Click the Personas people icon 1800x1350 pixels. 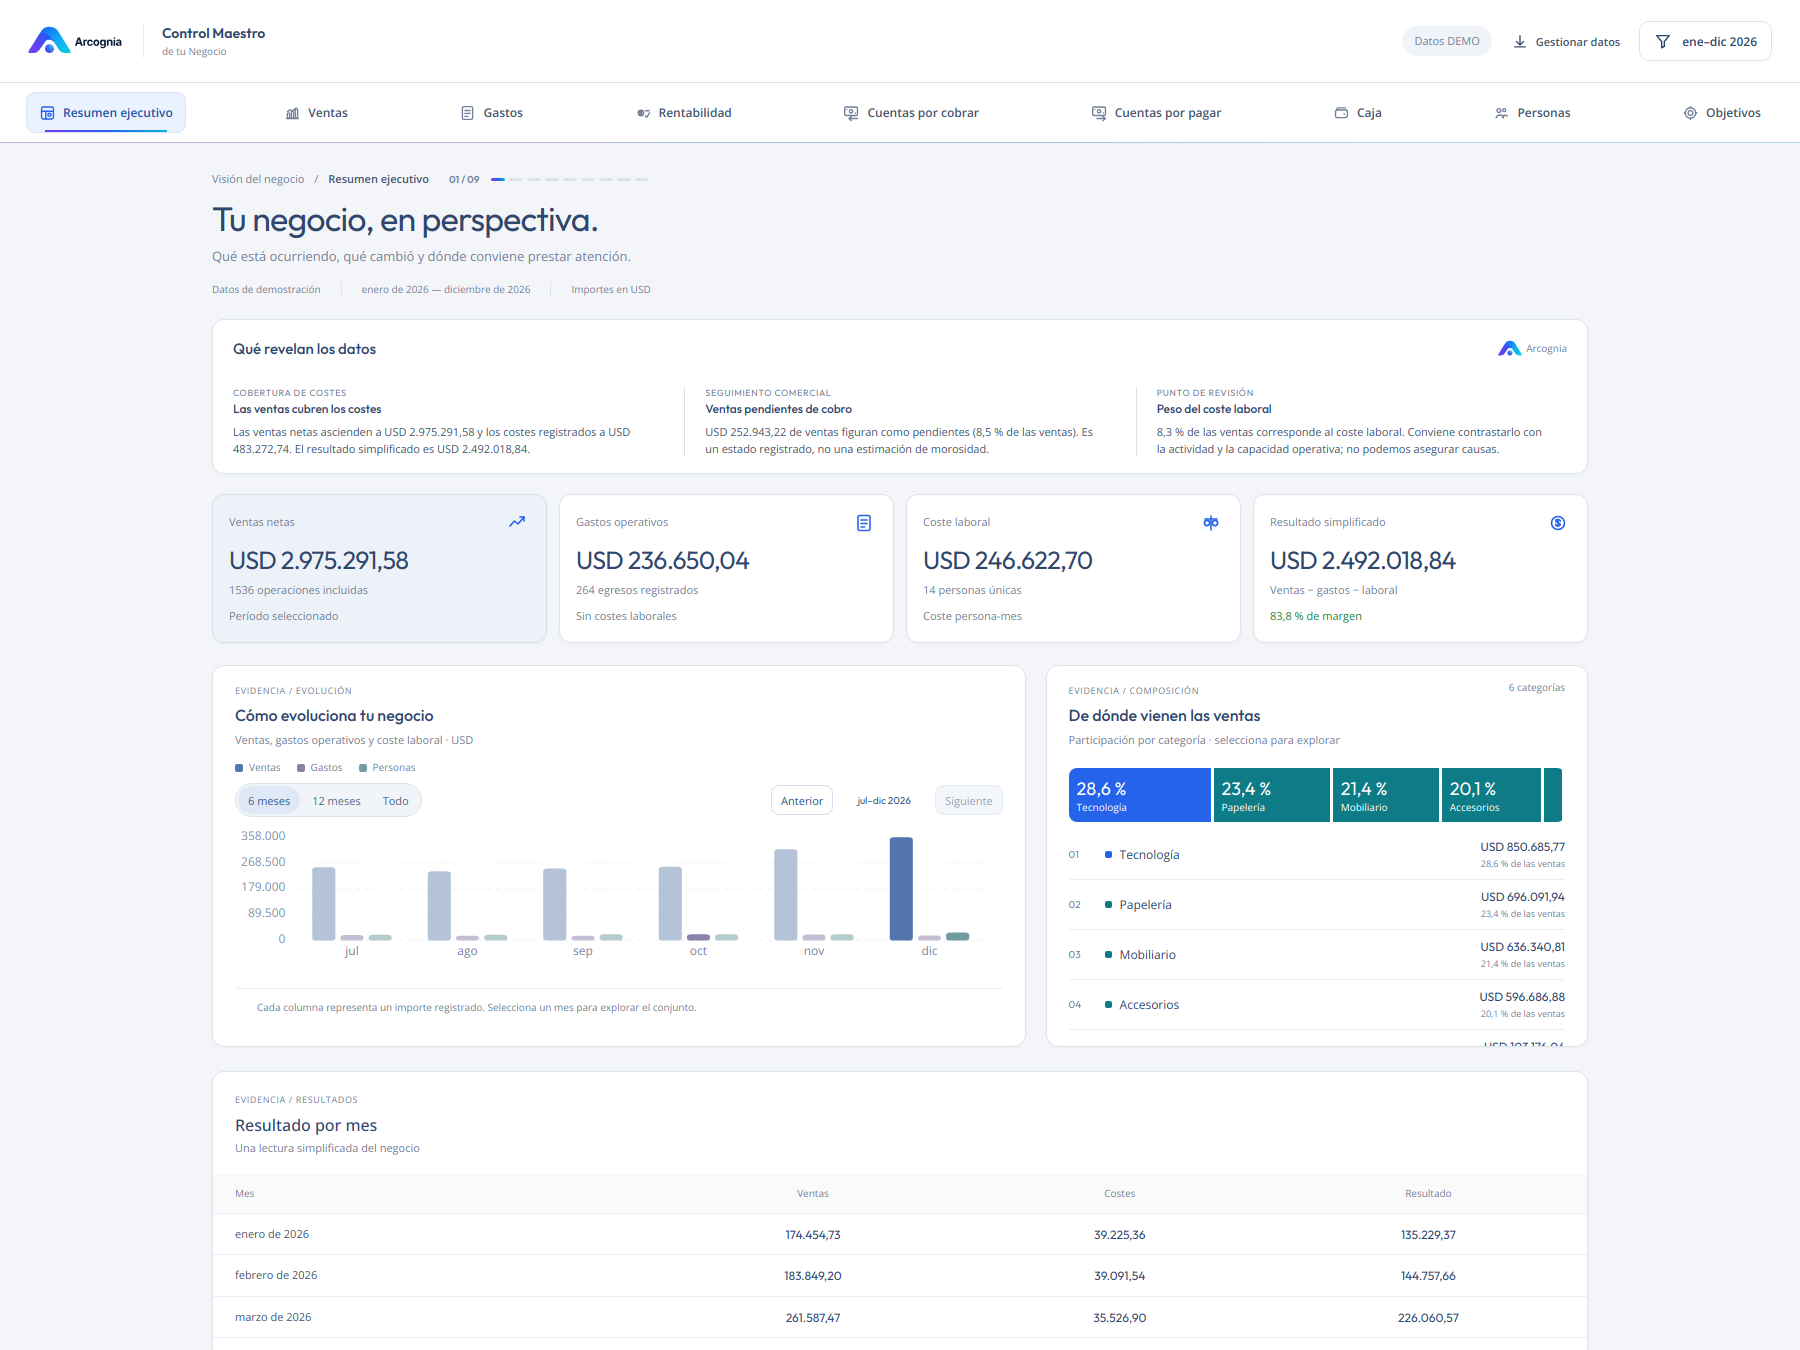[x=1501, y=113]
